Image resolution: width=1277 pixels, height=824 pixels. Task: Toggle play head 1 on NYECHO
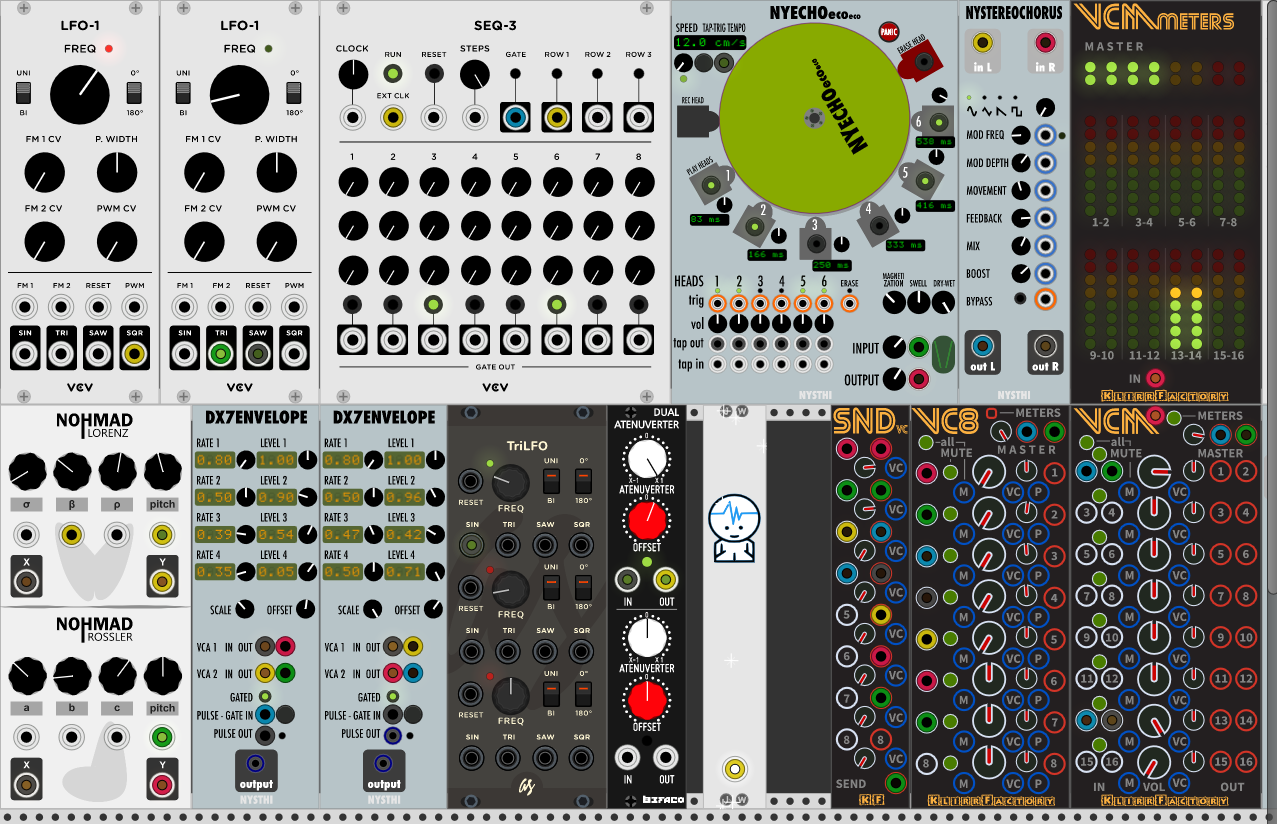click(712, 186)
